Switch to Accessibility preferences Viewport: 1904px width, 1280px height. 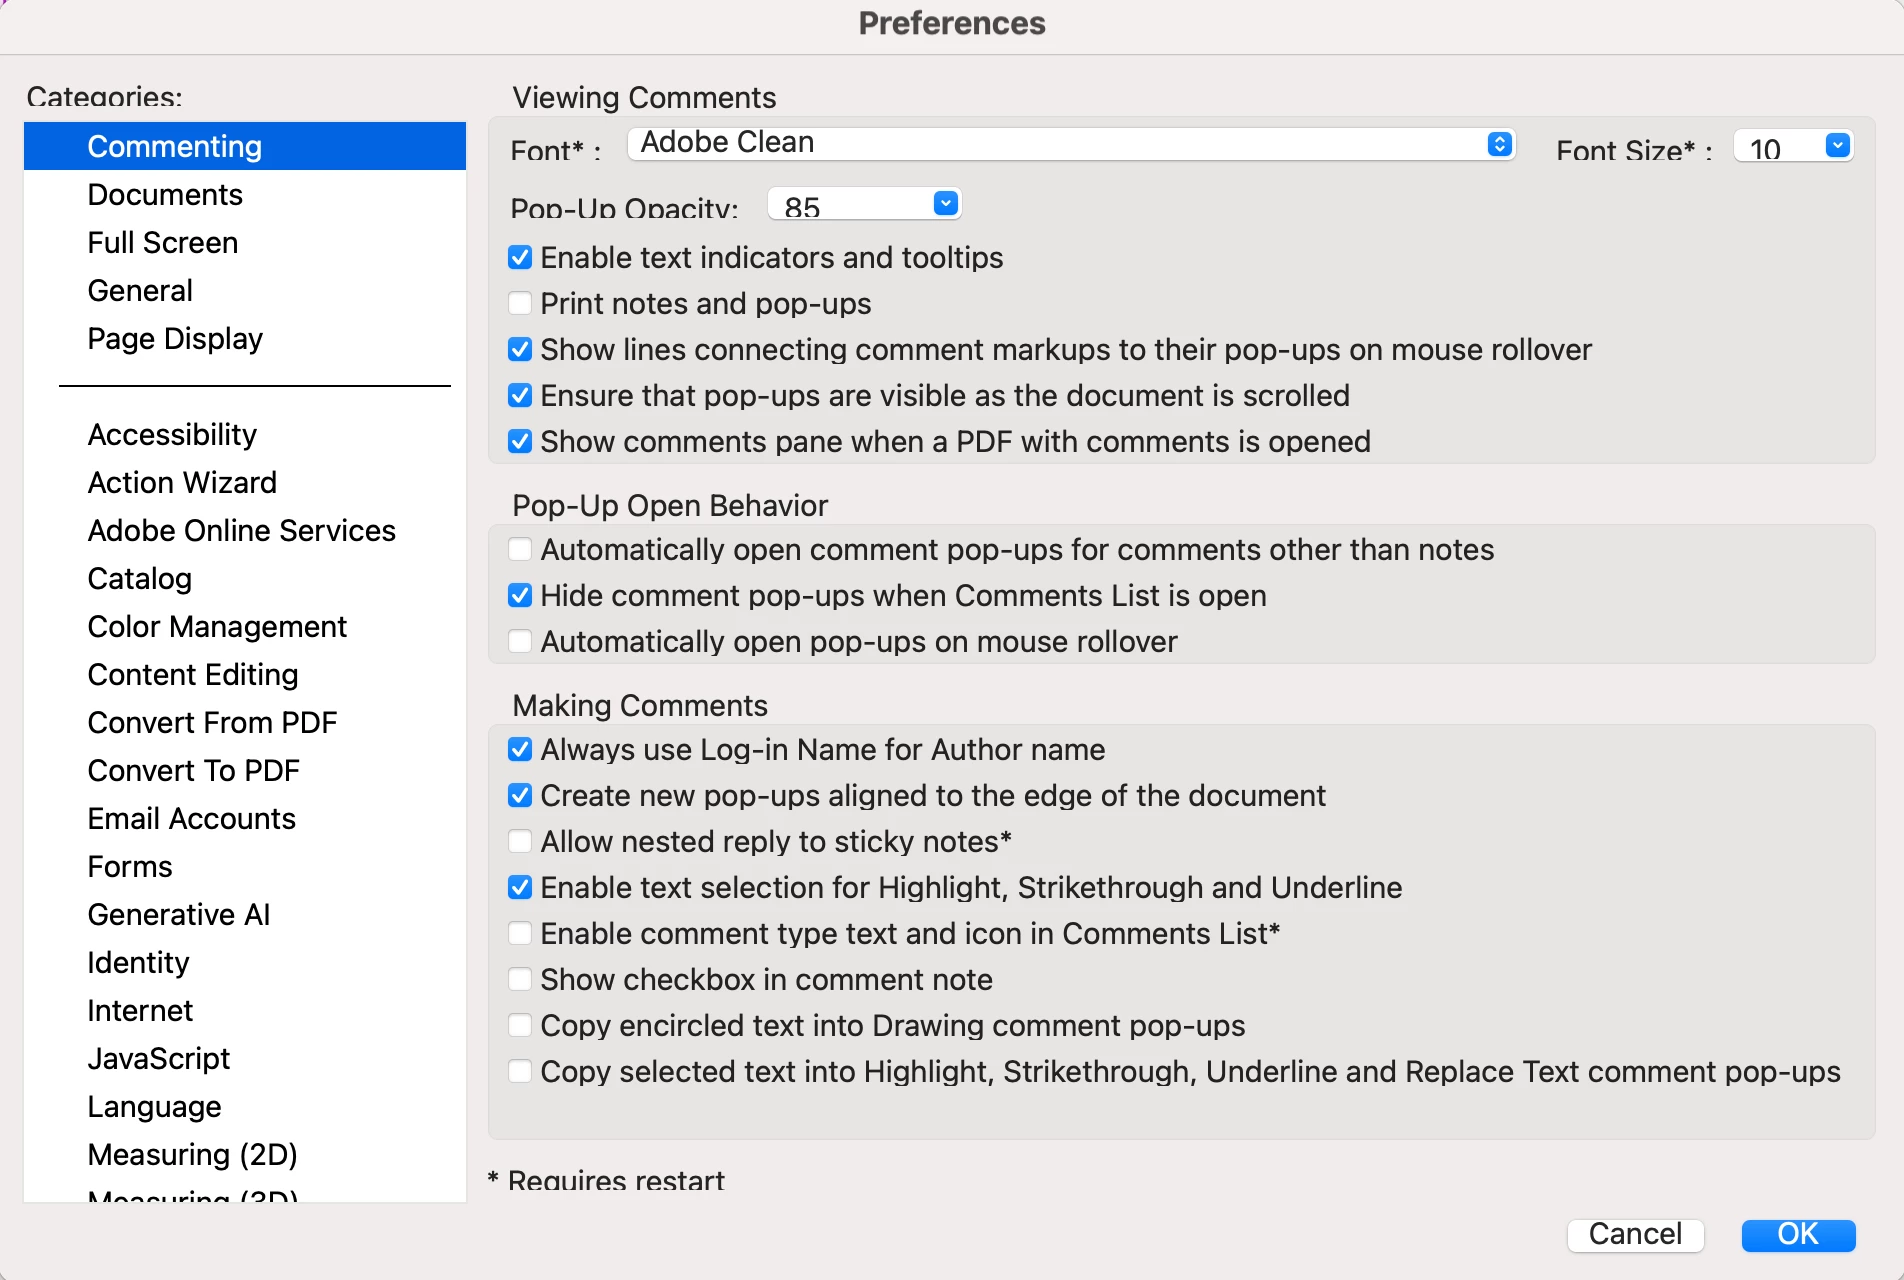(172, 435)
